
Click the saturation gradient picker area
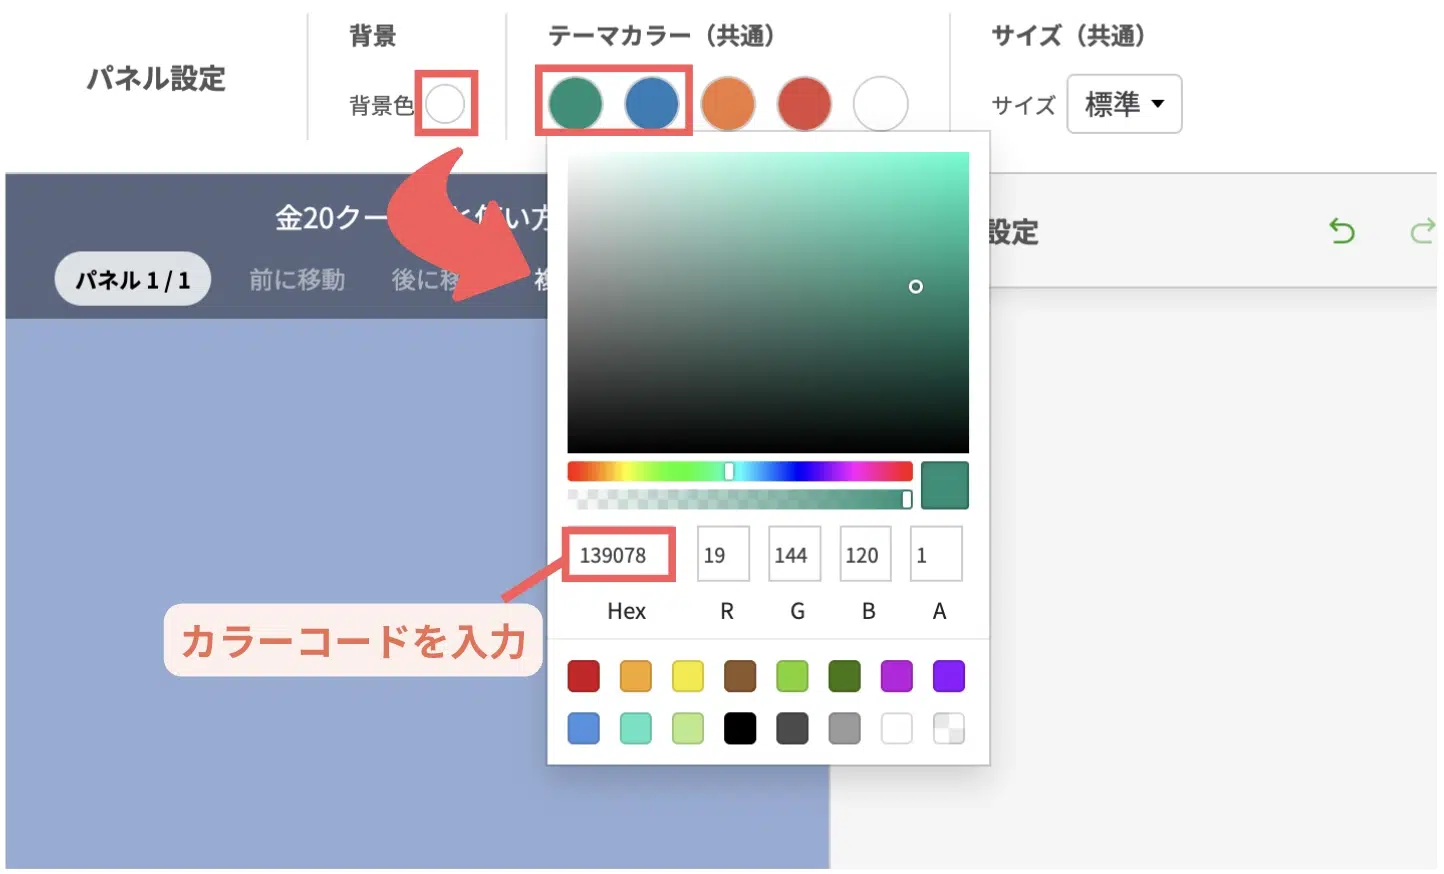(768, 302)
